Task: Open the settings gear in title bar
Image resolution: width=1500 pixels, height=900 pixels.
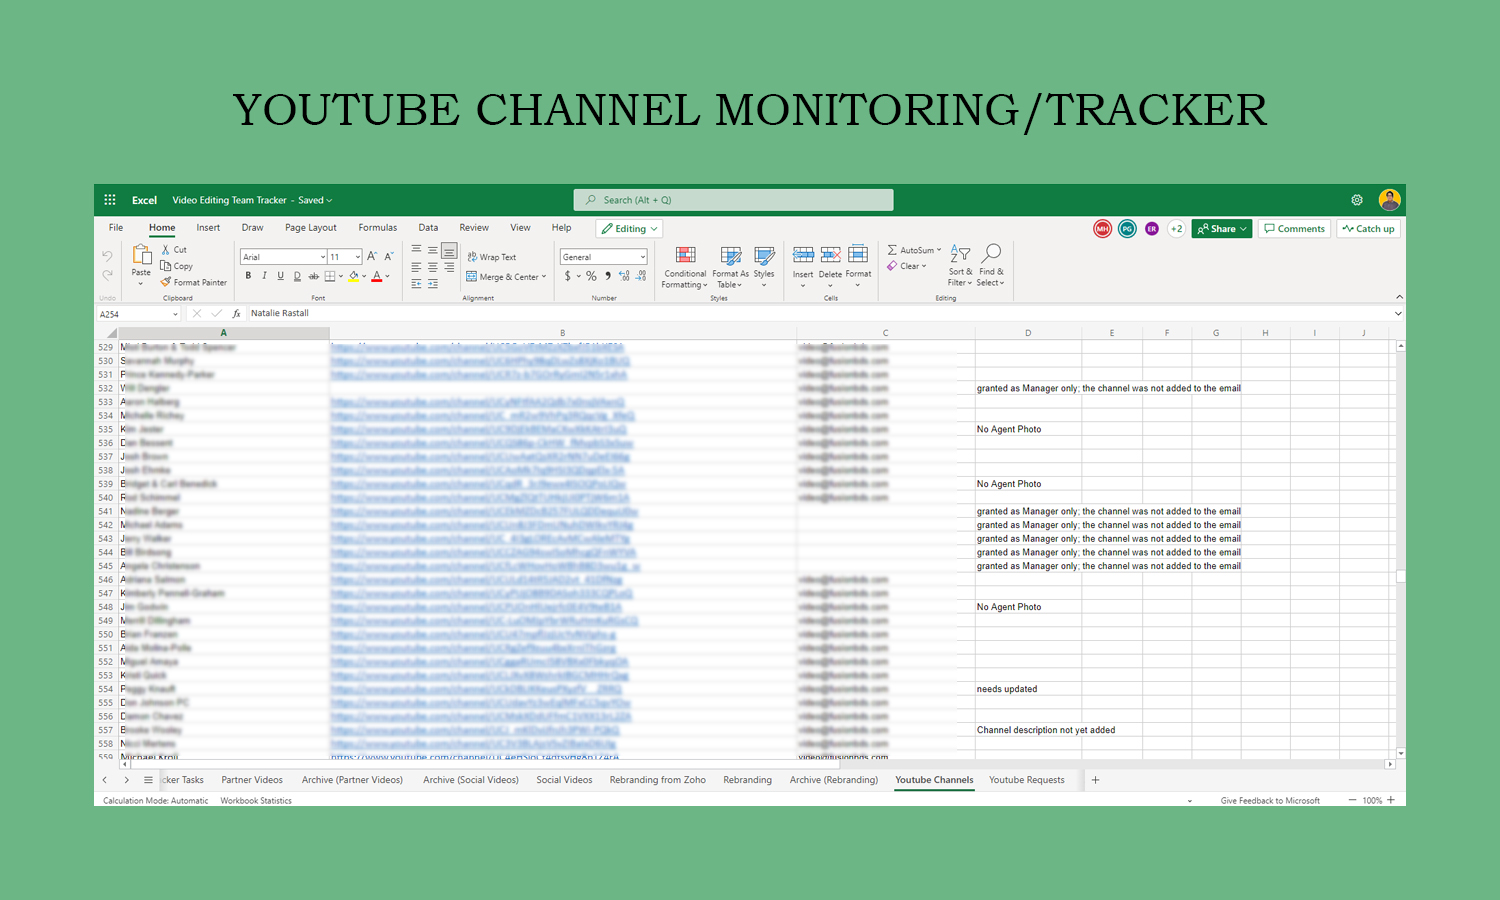Action: pyautogui.click(x=1357, y=200)
